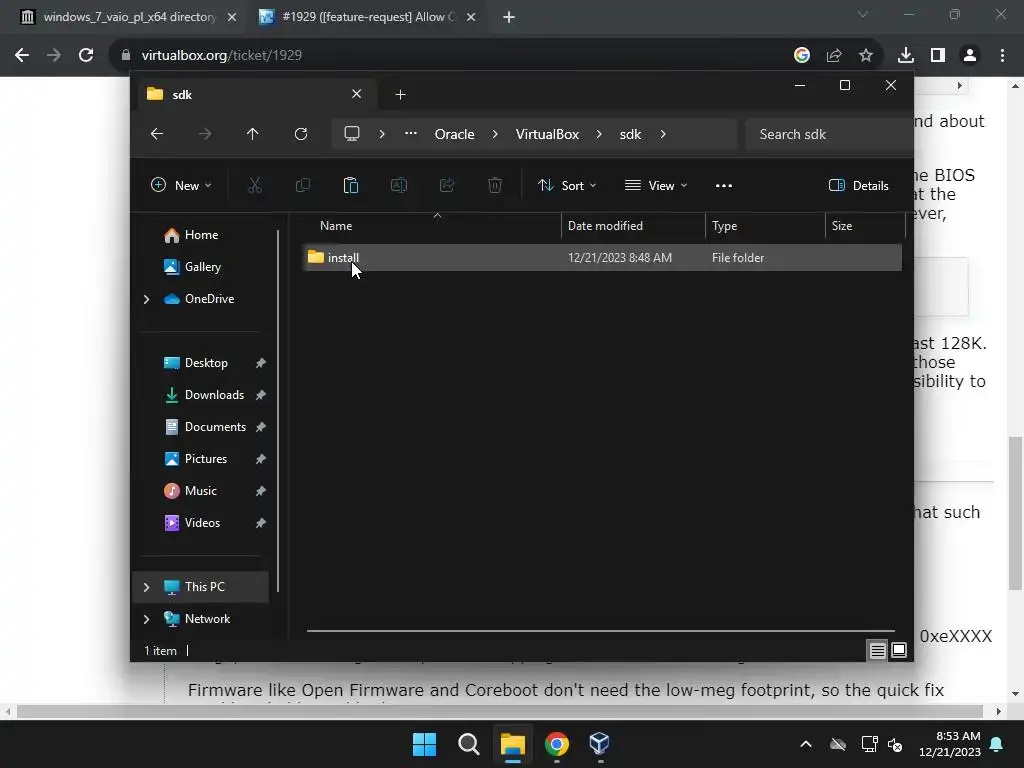Open the View dropdown menu
1024x768 pixels.
point(656,185)
